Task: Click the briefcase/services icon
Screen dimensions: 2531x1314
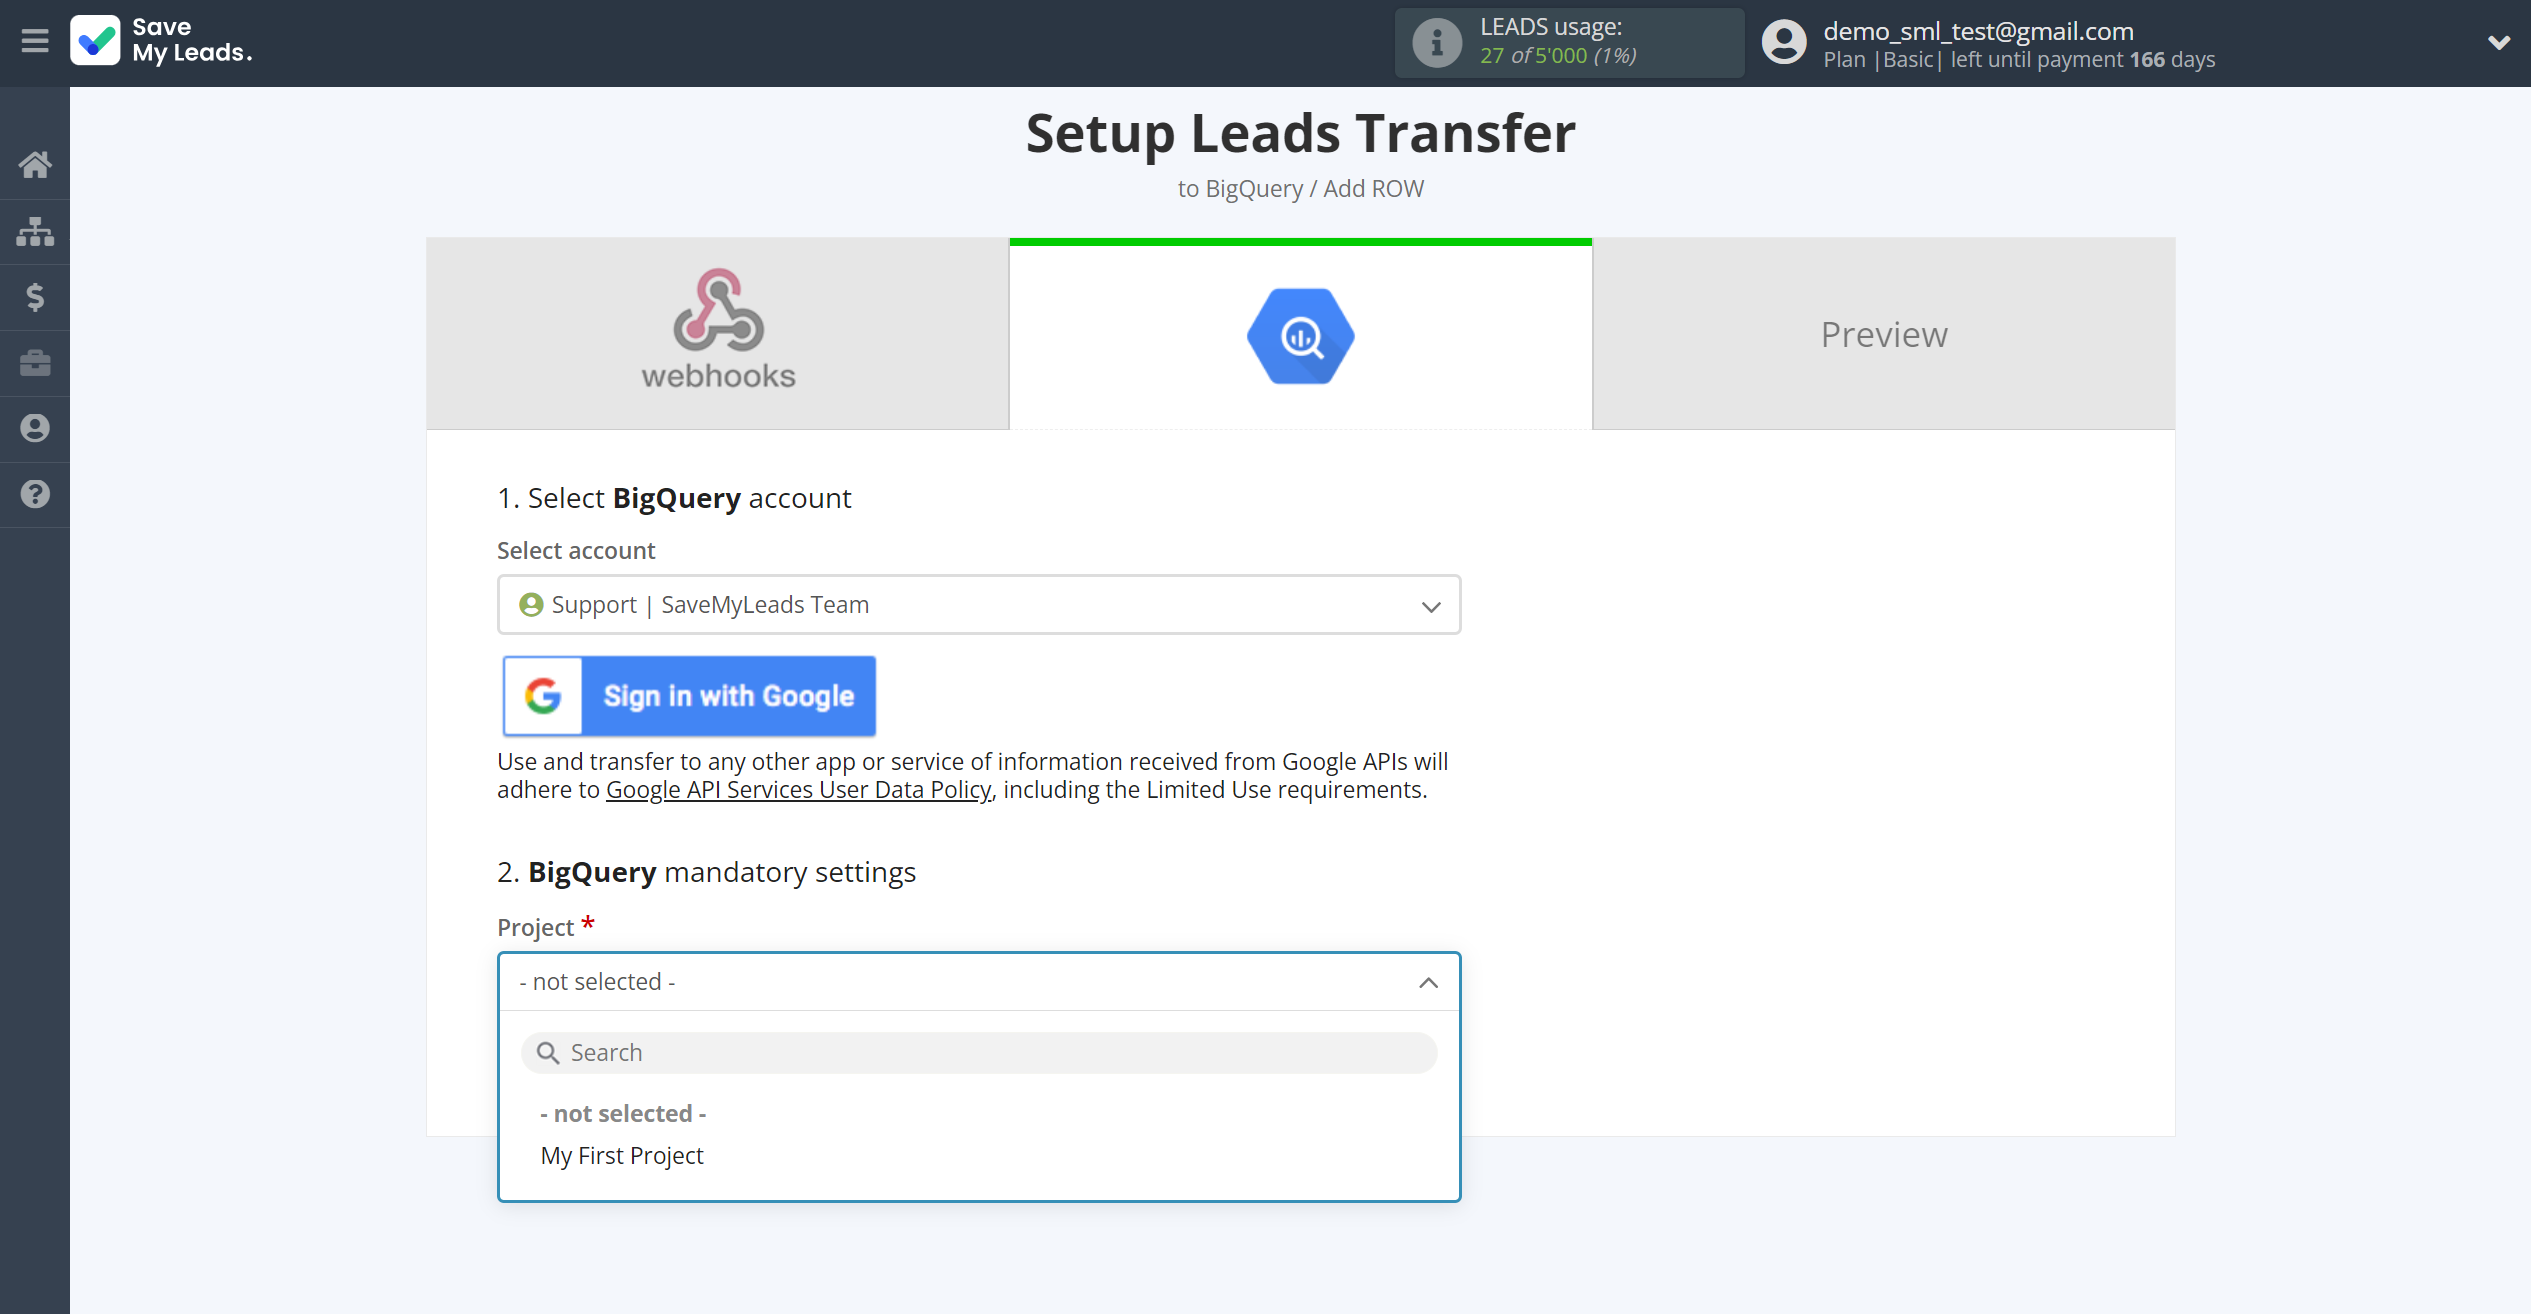Action: pyautogui.click(x=35, y=363)
